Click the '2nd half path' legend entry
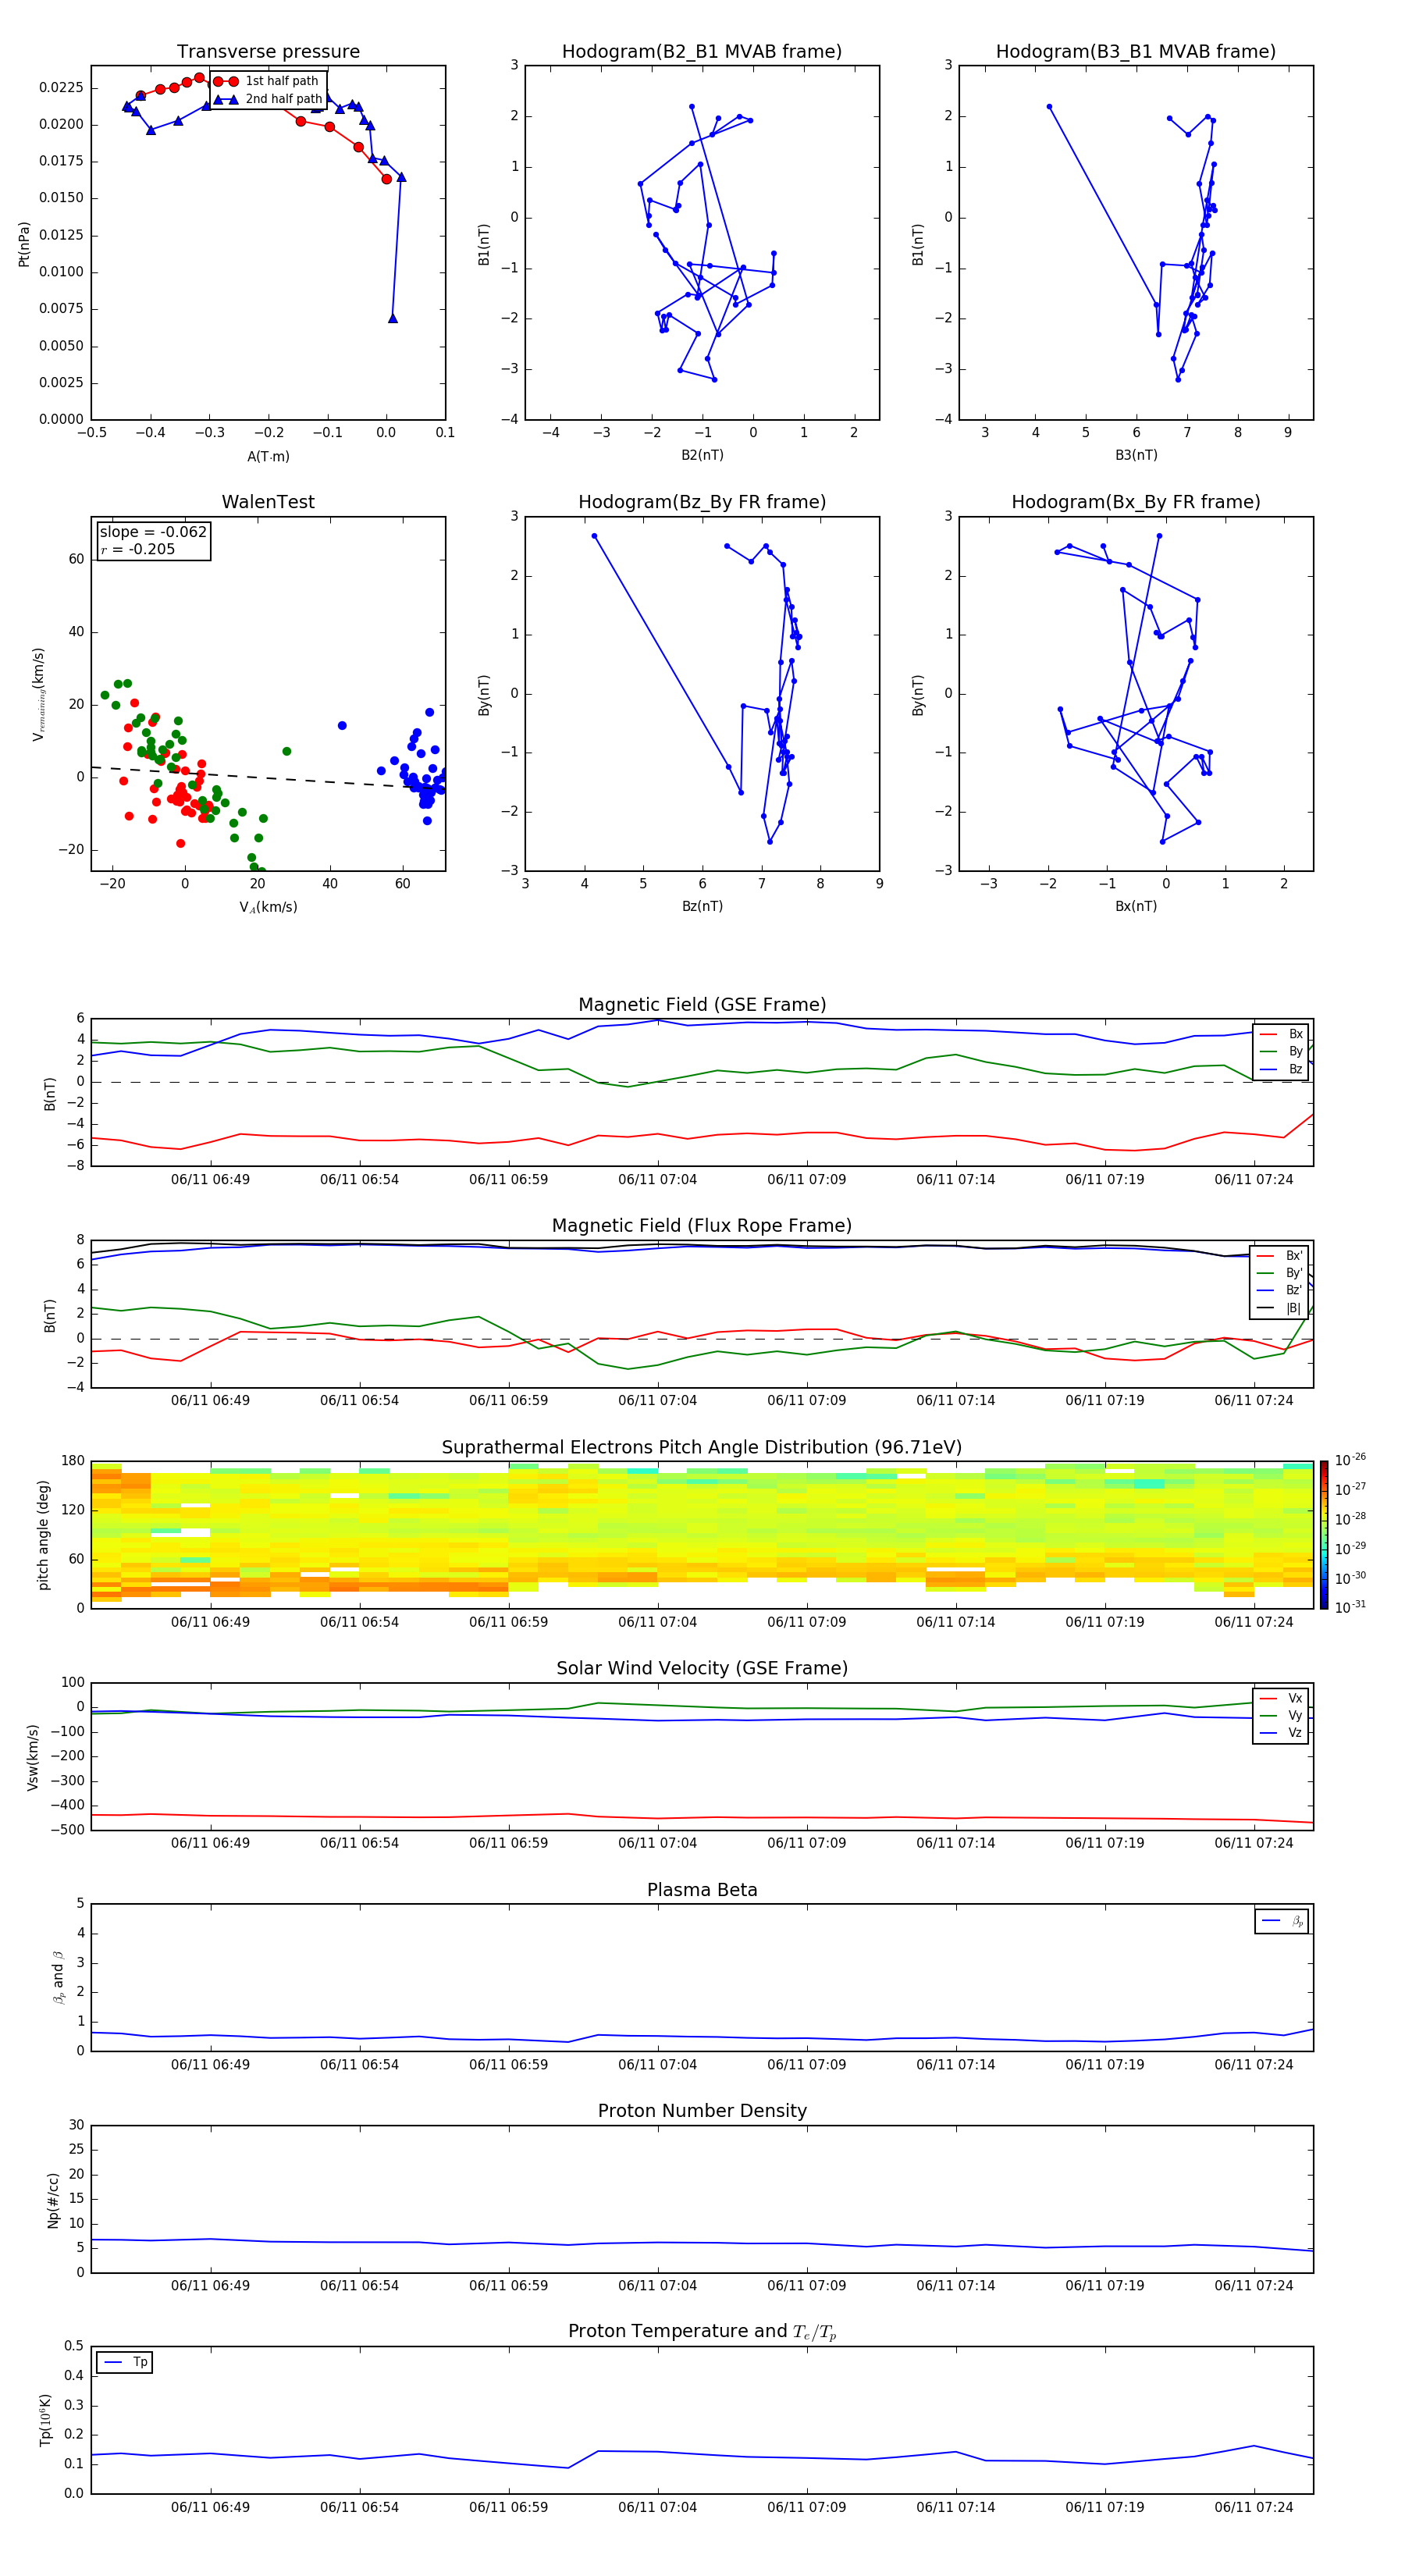The image size is (1405, 2576). (269, 99)
